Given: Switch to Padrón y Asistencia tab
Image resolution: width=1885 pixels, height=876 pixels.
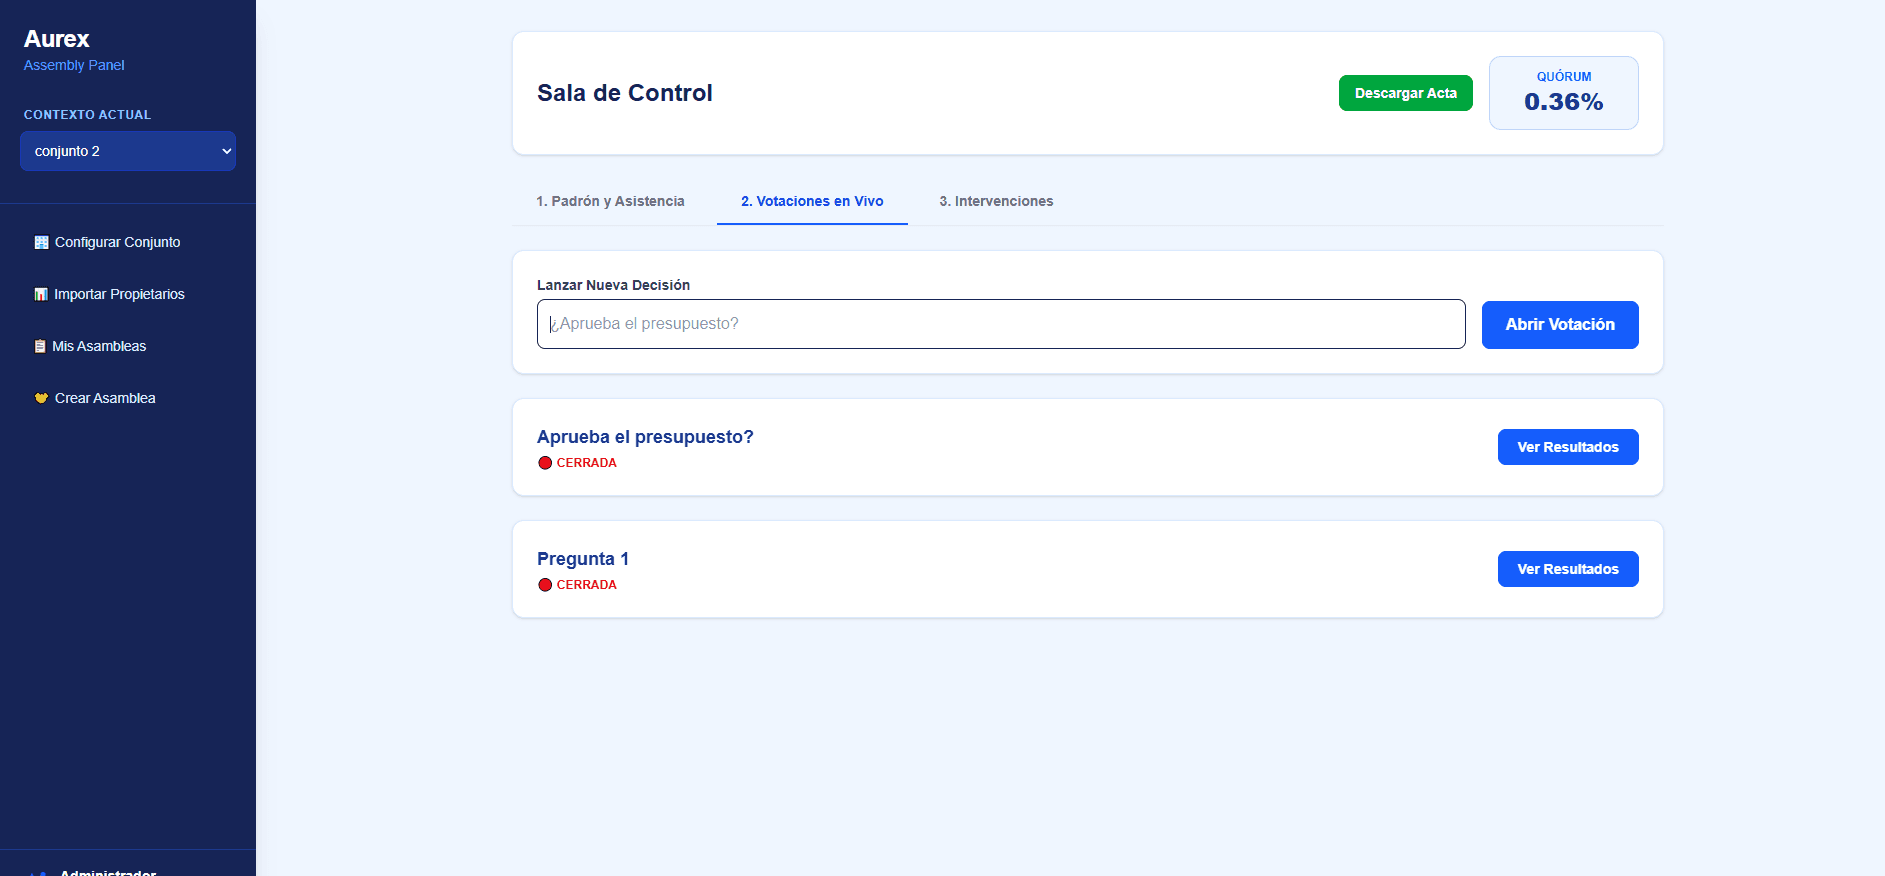Looking at the screenshot, I should 610,201.
